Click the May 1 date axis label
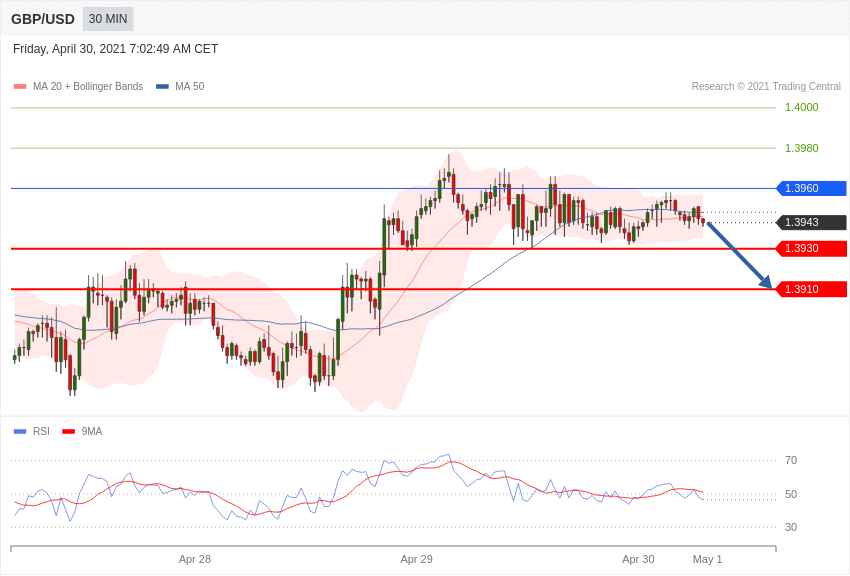This screenshot has height=576, width=850. pos(707,559)
